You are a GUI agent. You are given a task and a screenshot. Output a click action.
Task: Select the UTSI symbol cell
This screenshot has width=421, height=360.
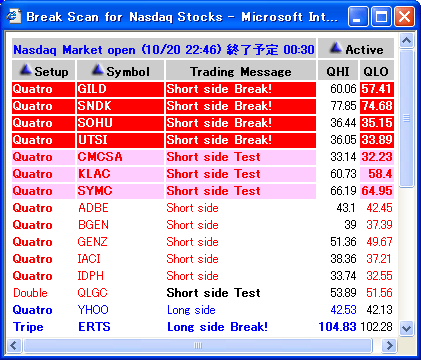click(120, 140)
